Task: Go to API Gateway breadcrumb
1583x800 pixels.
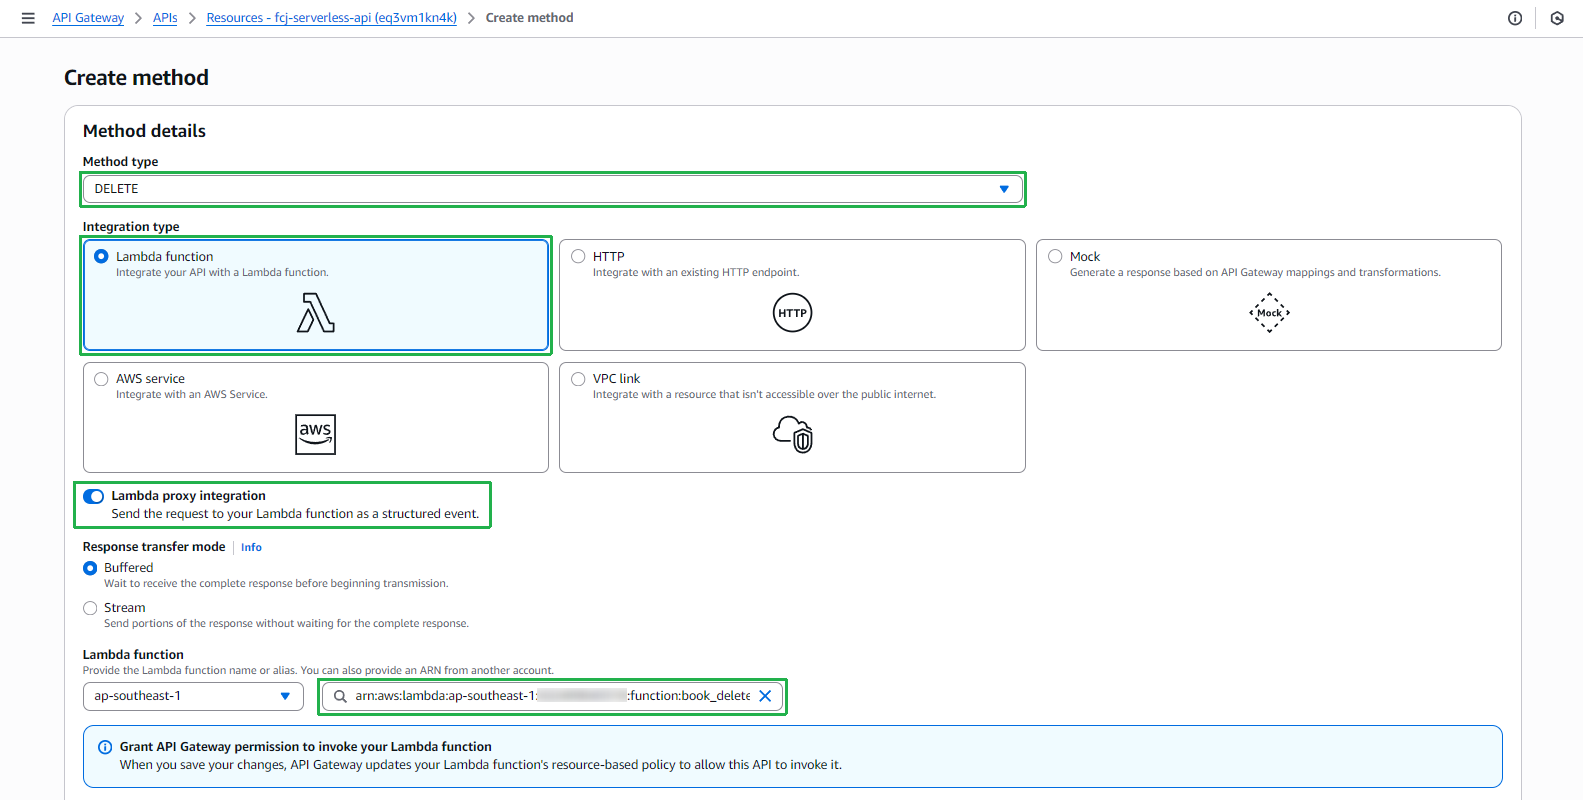Action: click(x=88, y=18)
